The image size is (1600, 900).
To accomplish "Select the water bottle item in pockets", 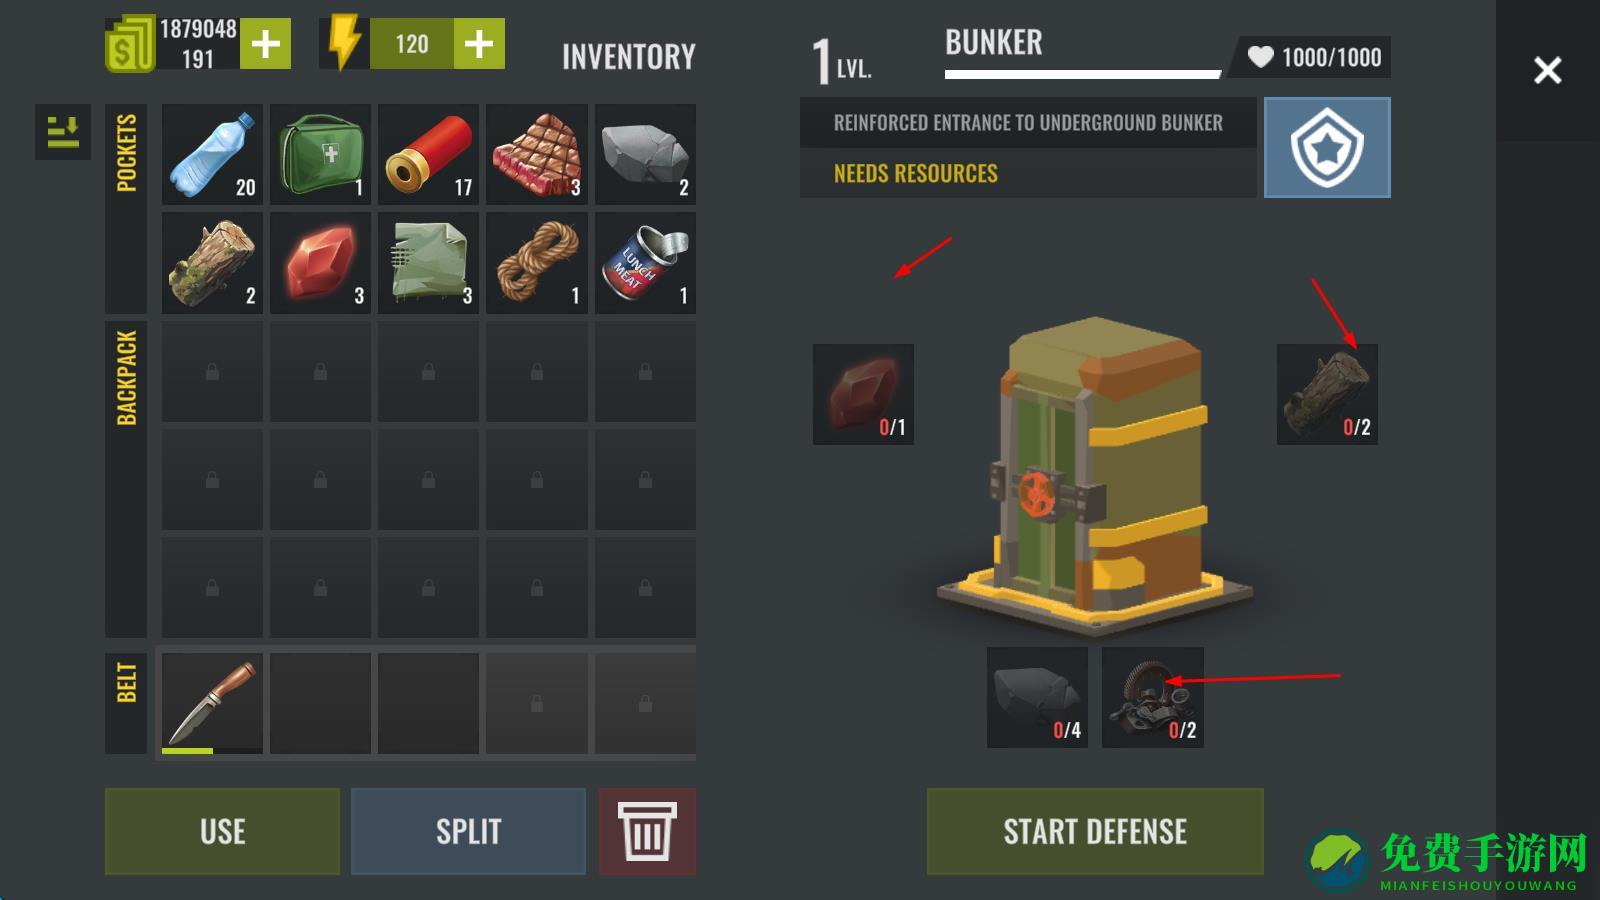I will (212, 155).
